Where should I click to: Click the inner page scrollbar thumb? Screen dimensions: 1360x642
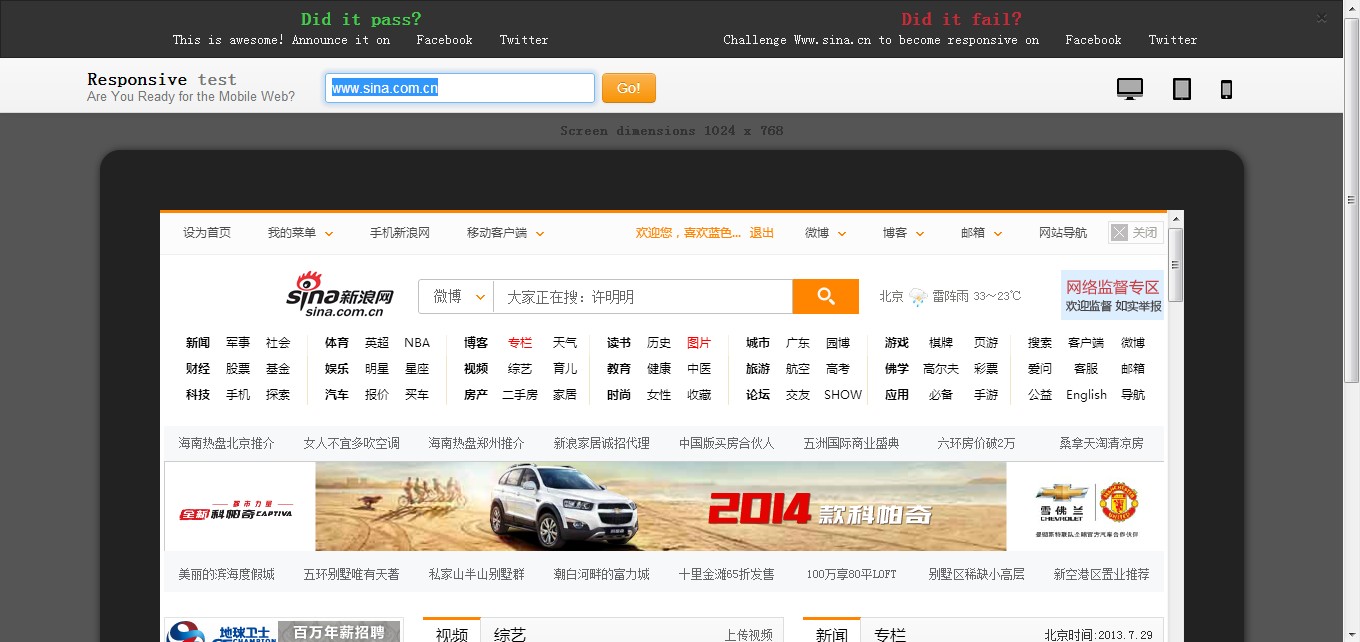click(1176, 264)
